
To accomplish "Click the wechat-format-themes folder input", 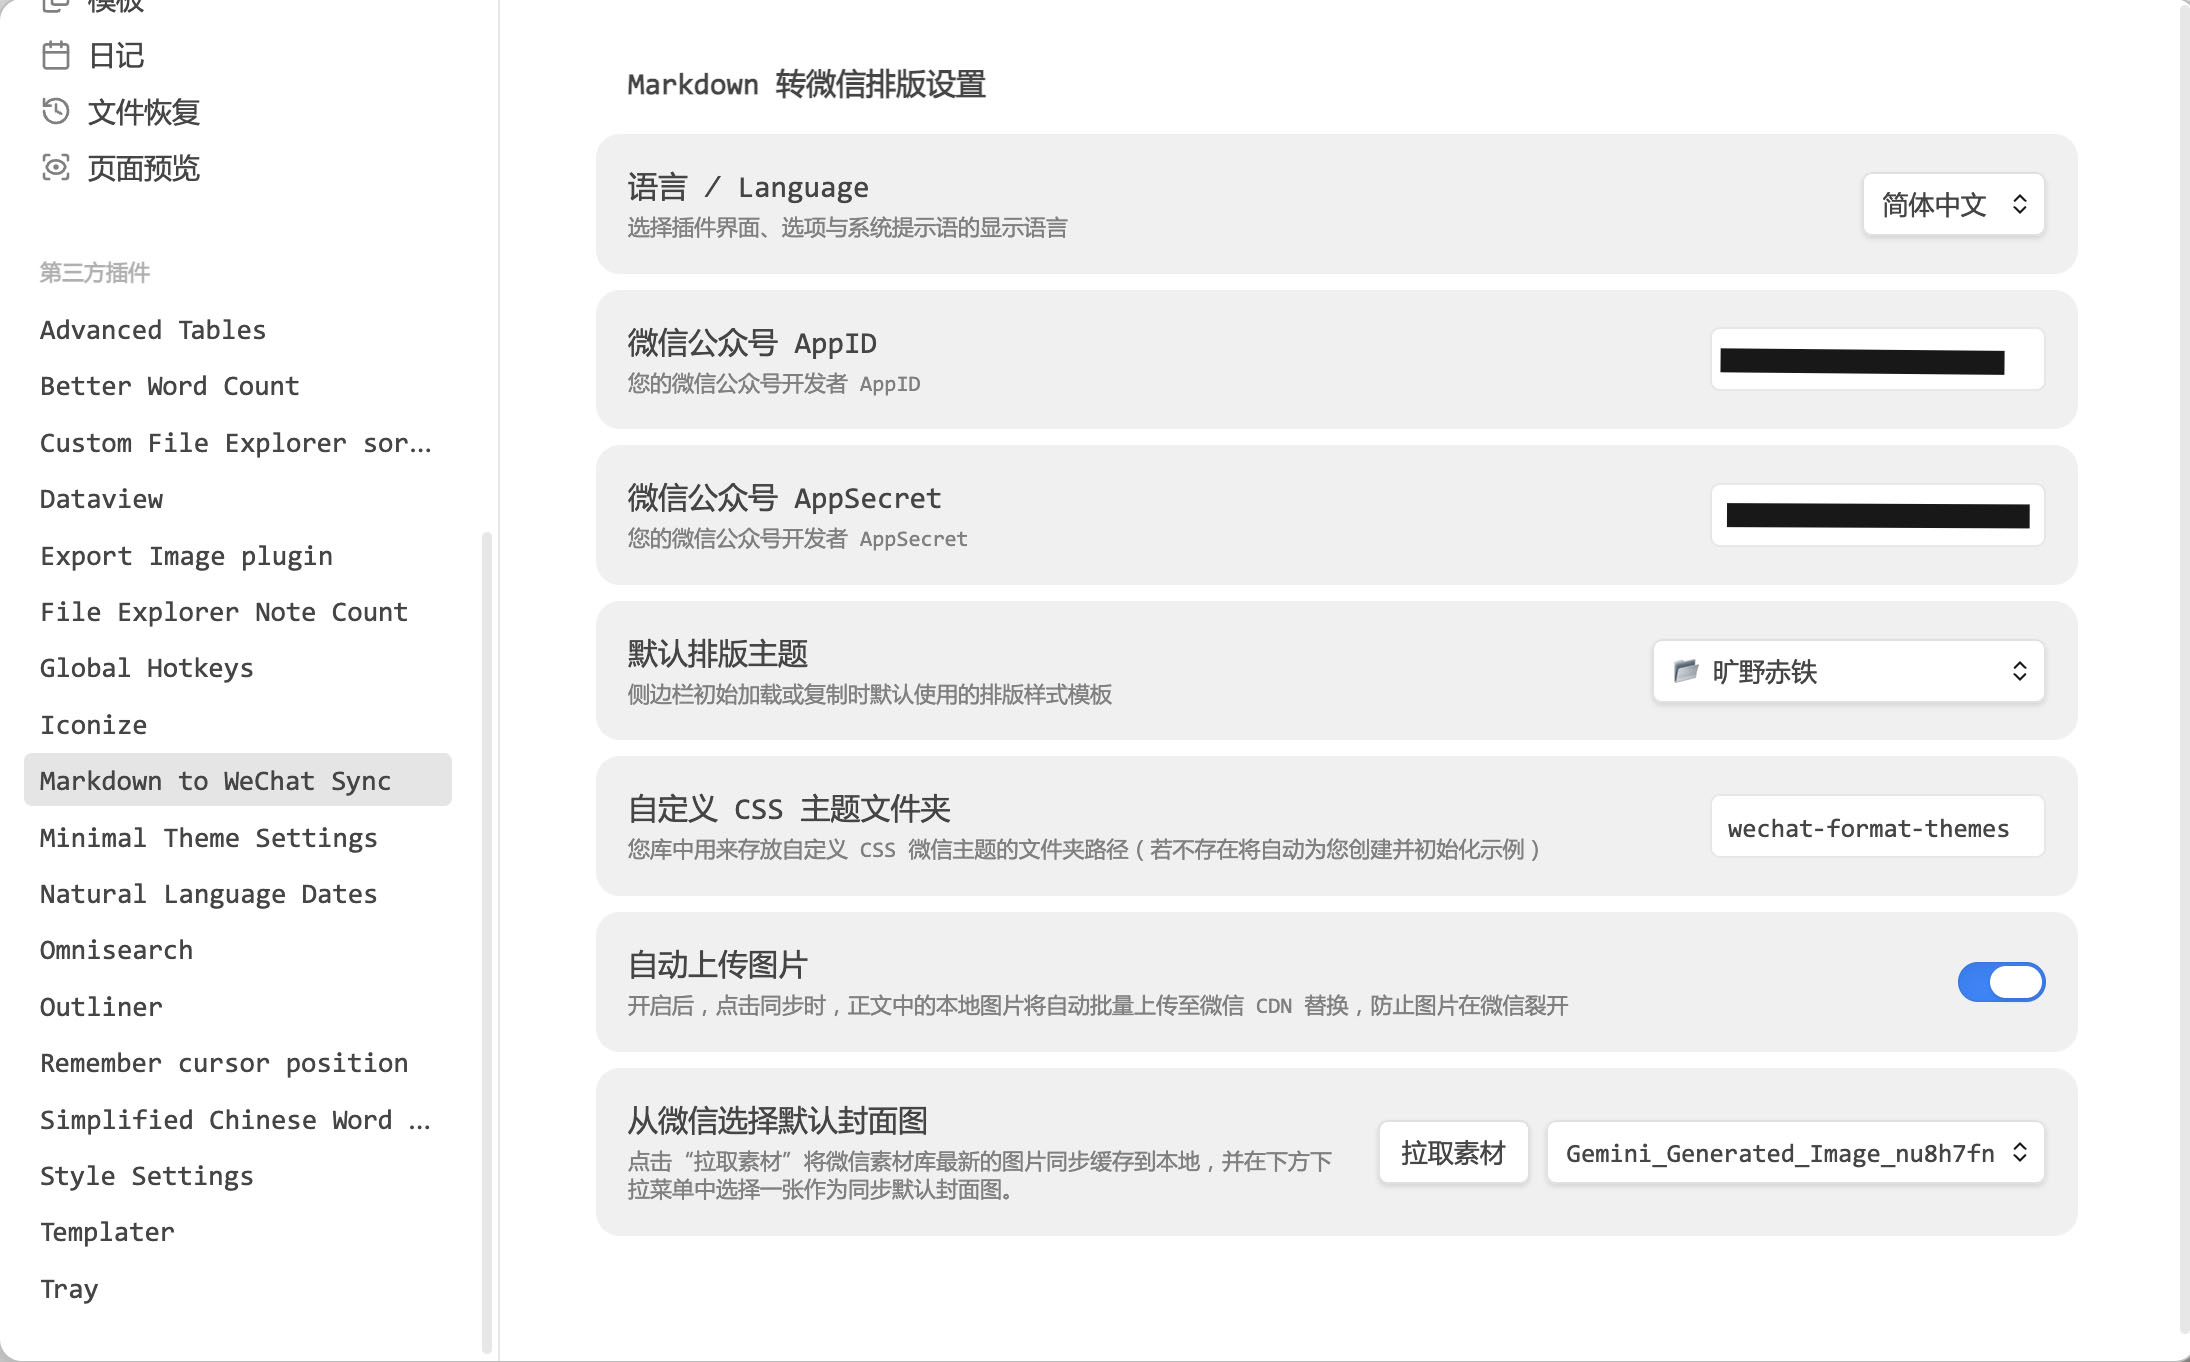I will [1877, 827].
